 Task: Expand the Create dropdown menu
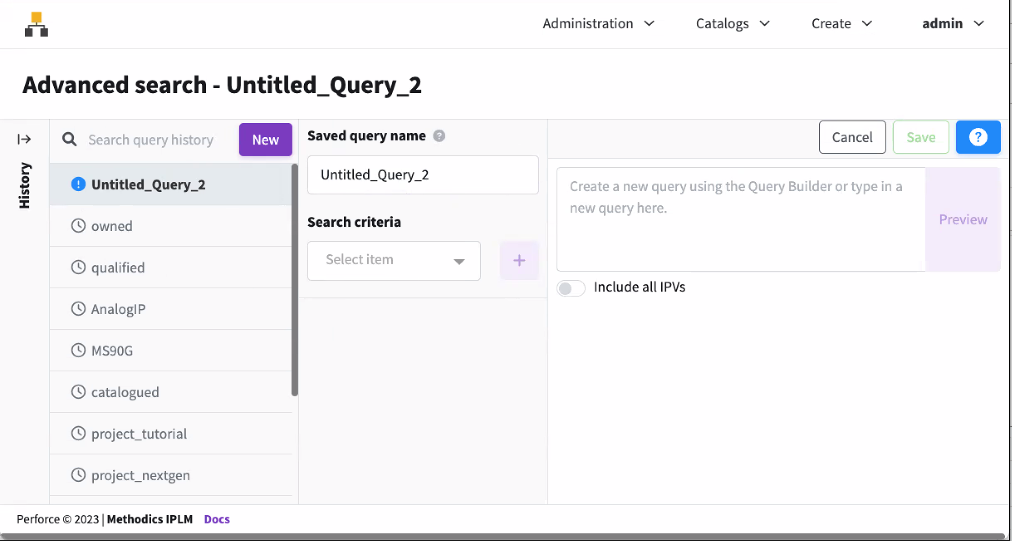click(841, 23)
